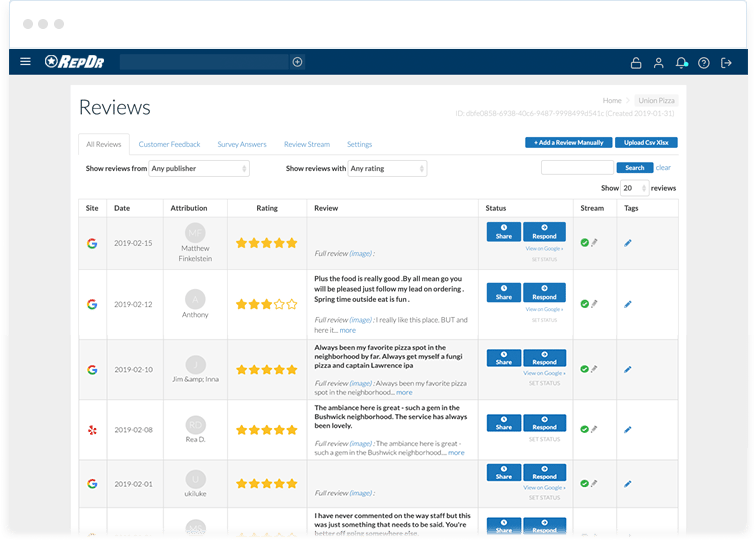Expand Rea D. review with more link
This screenshot has height=540, width=755.
click(x=456, y=452)
